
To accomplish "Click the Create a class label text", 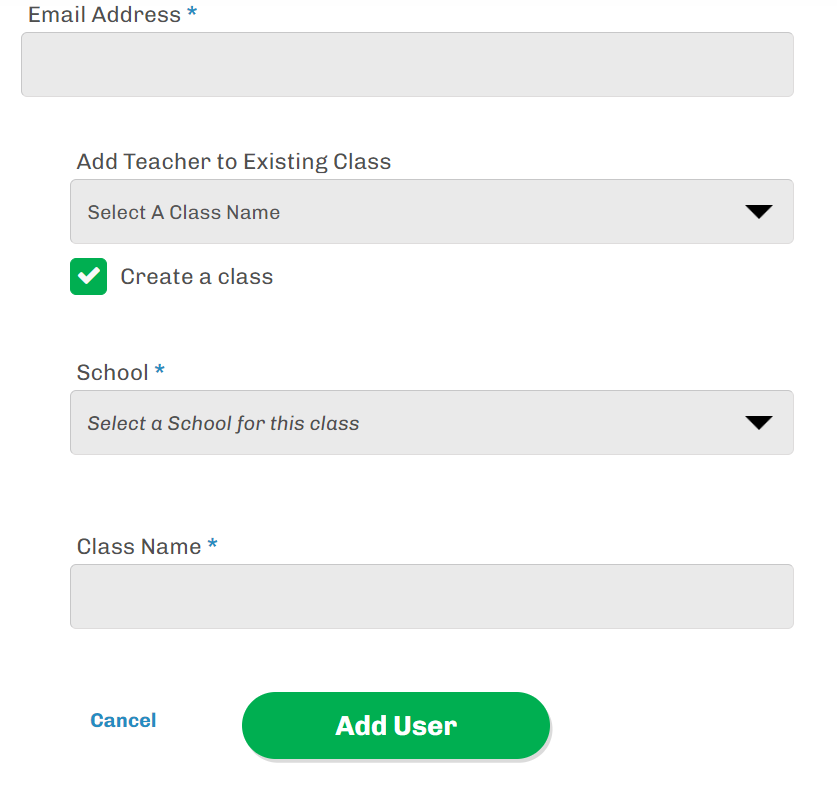I will point(196,277).
